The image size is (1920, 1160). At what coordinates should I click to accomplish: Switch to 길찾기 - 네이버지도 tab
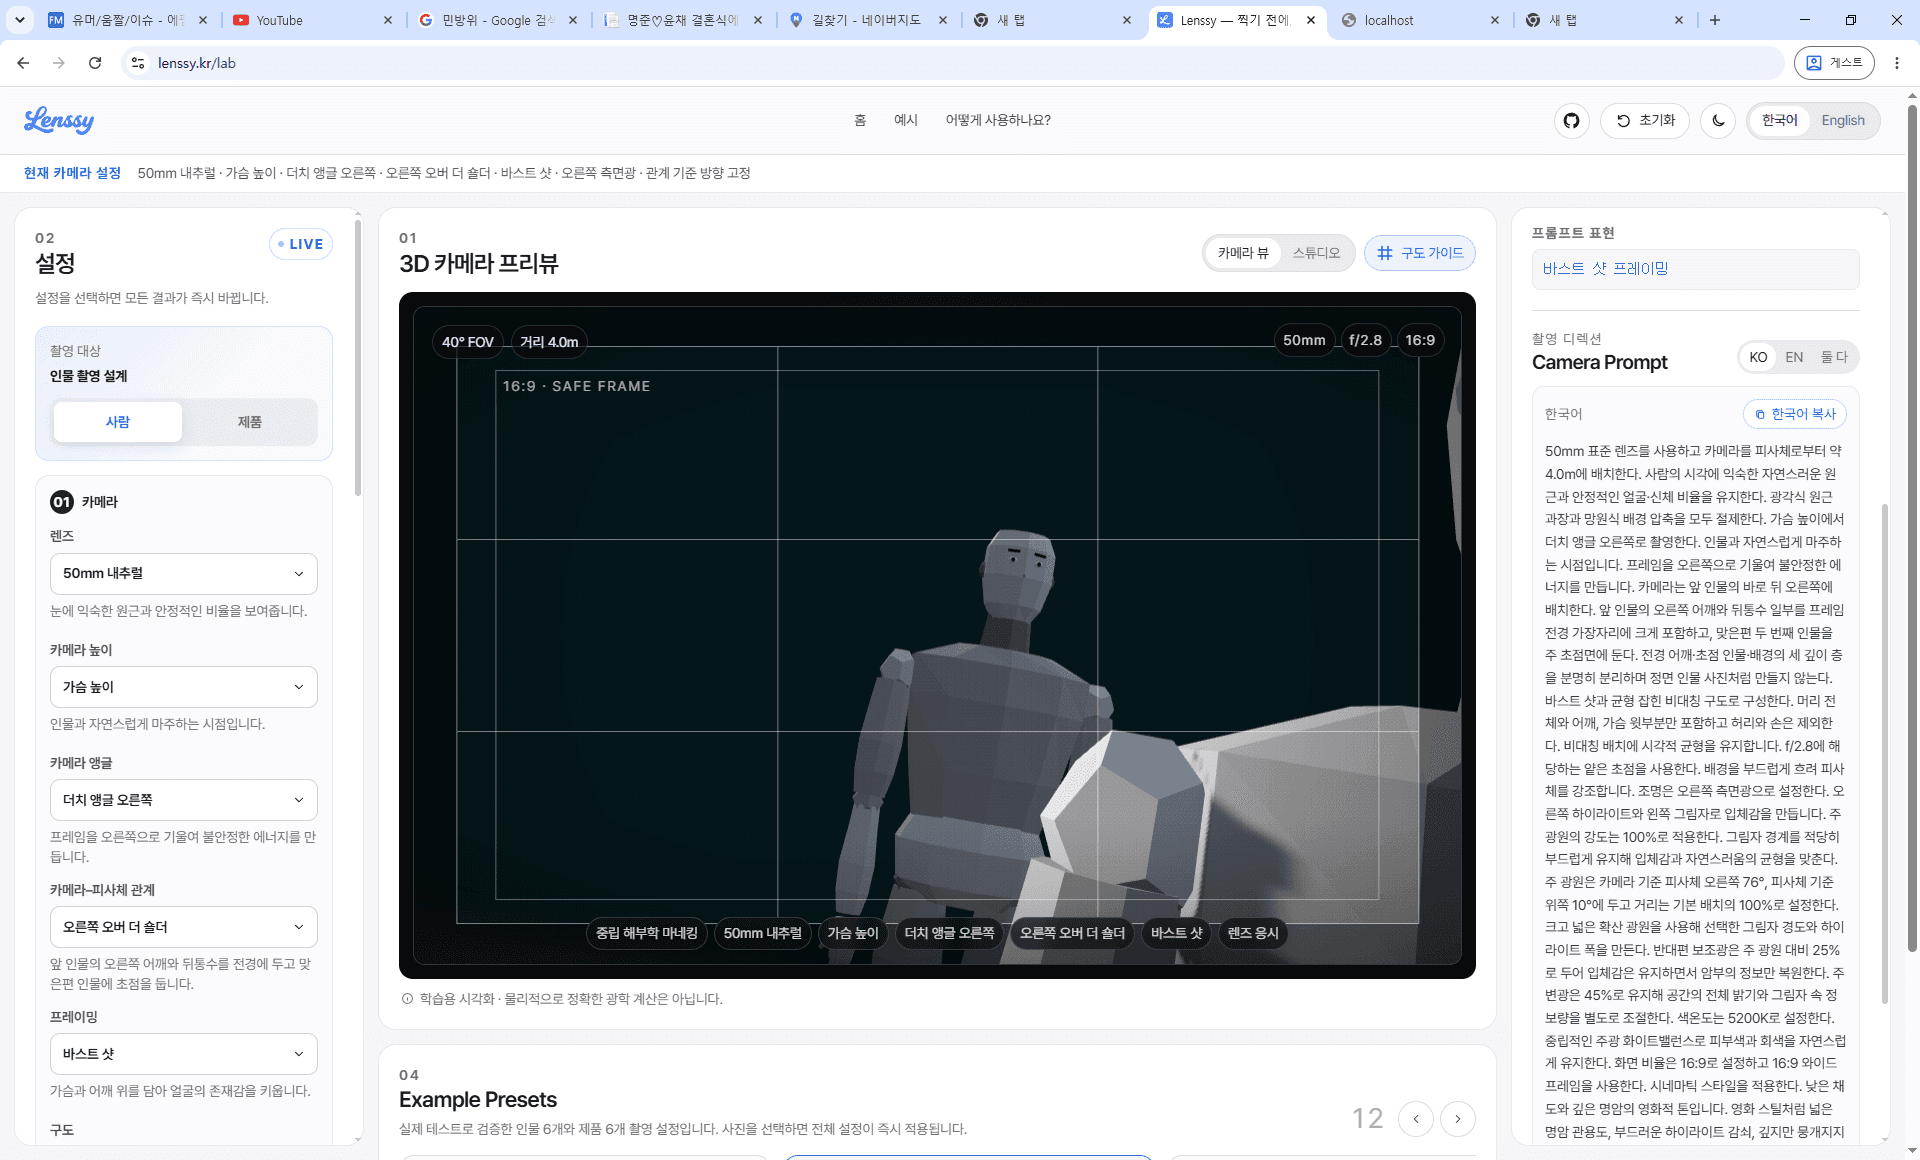pyautogui.click(x=867, y=20)
